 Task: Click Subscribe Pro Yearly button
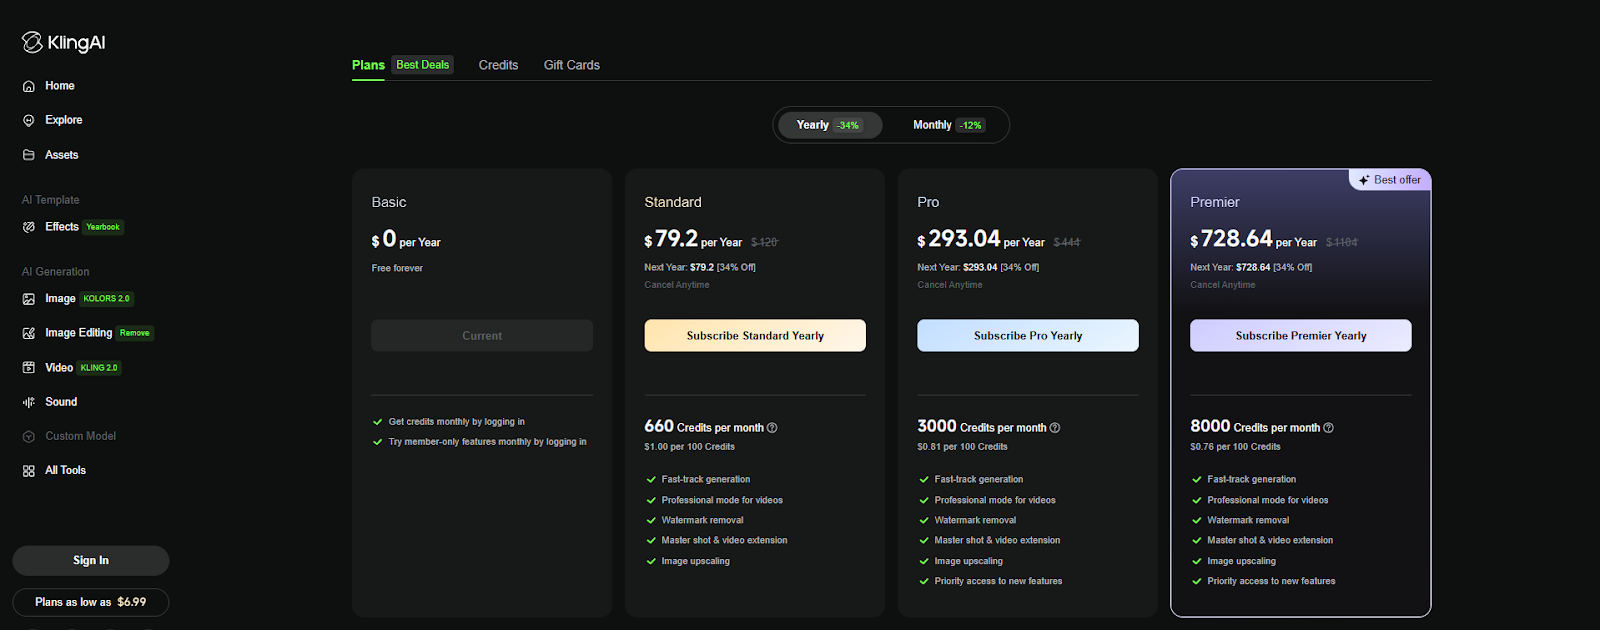pyautogui.click(x=1028, y=336)
